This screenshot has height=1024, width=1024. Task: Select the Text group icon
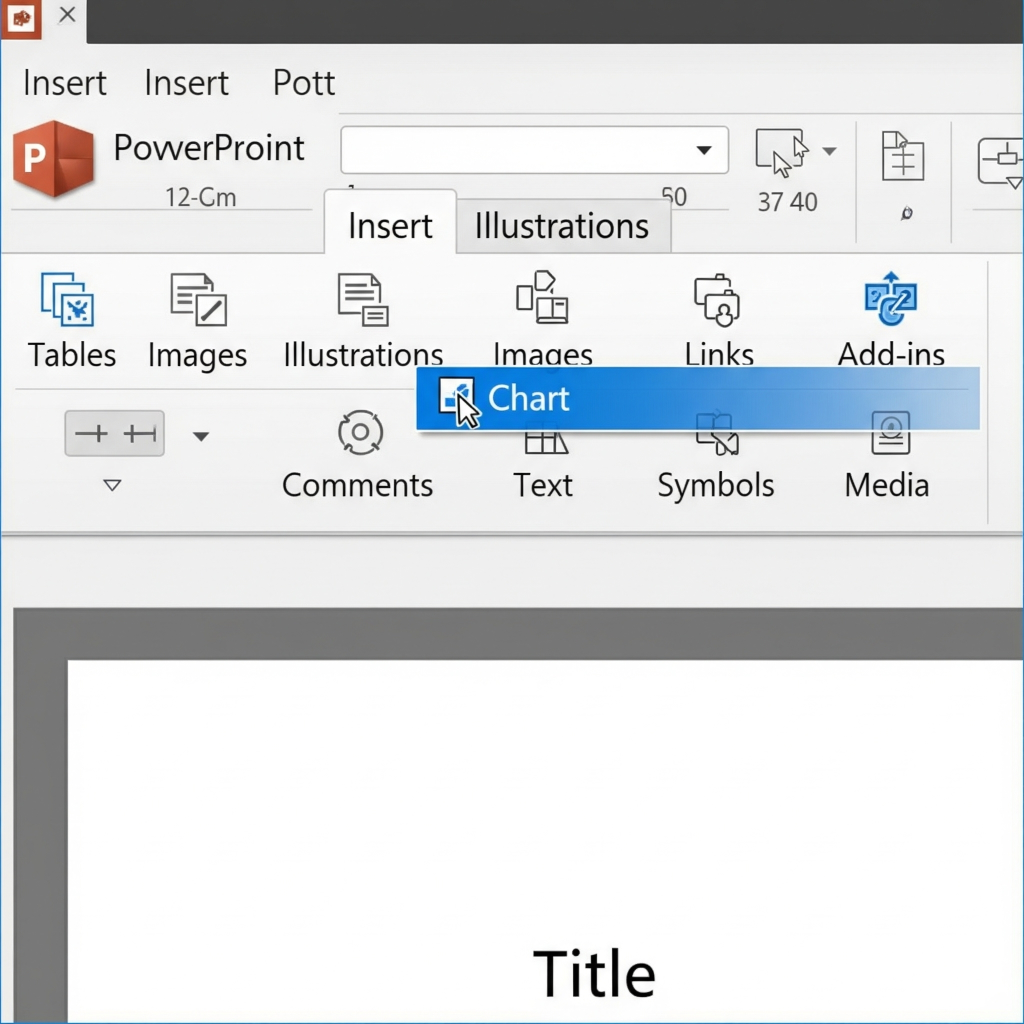tap(545, 442)
